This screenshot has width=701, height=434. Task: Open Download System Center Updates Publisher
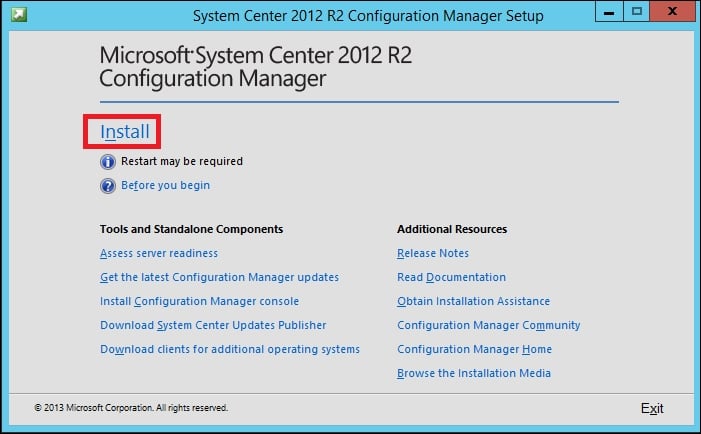point(213,325)
